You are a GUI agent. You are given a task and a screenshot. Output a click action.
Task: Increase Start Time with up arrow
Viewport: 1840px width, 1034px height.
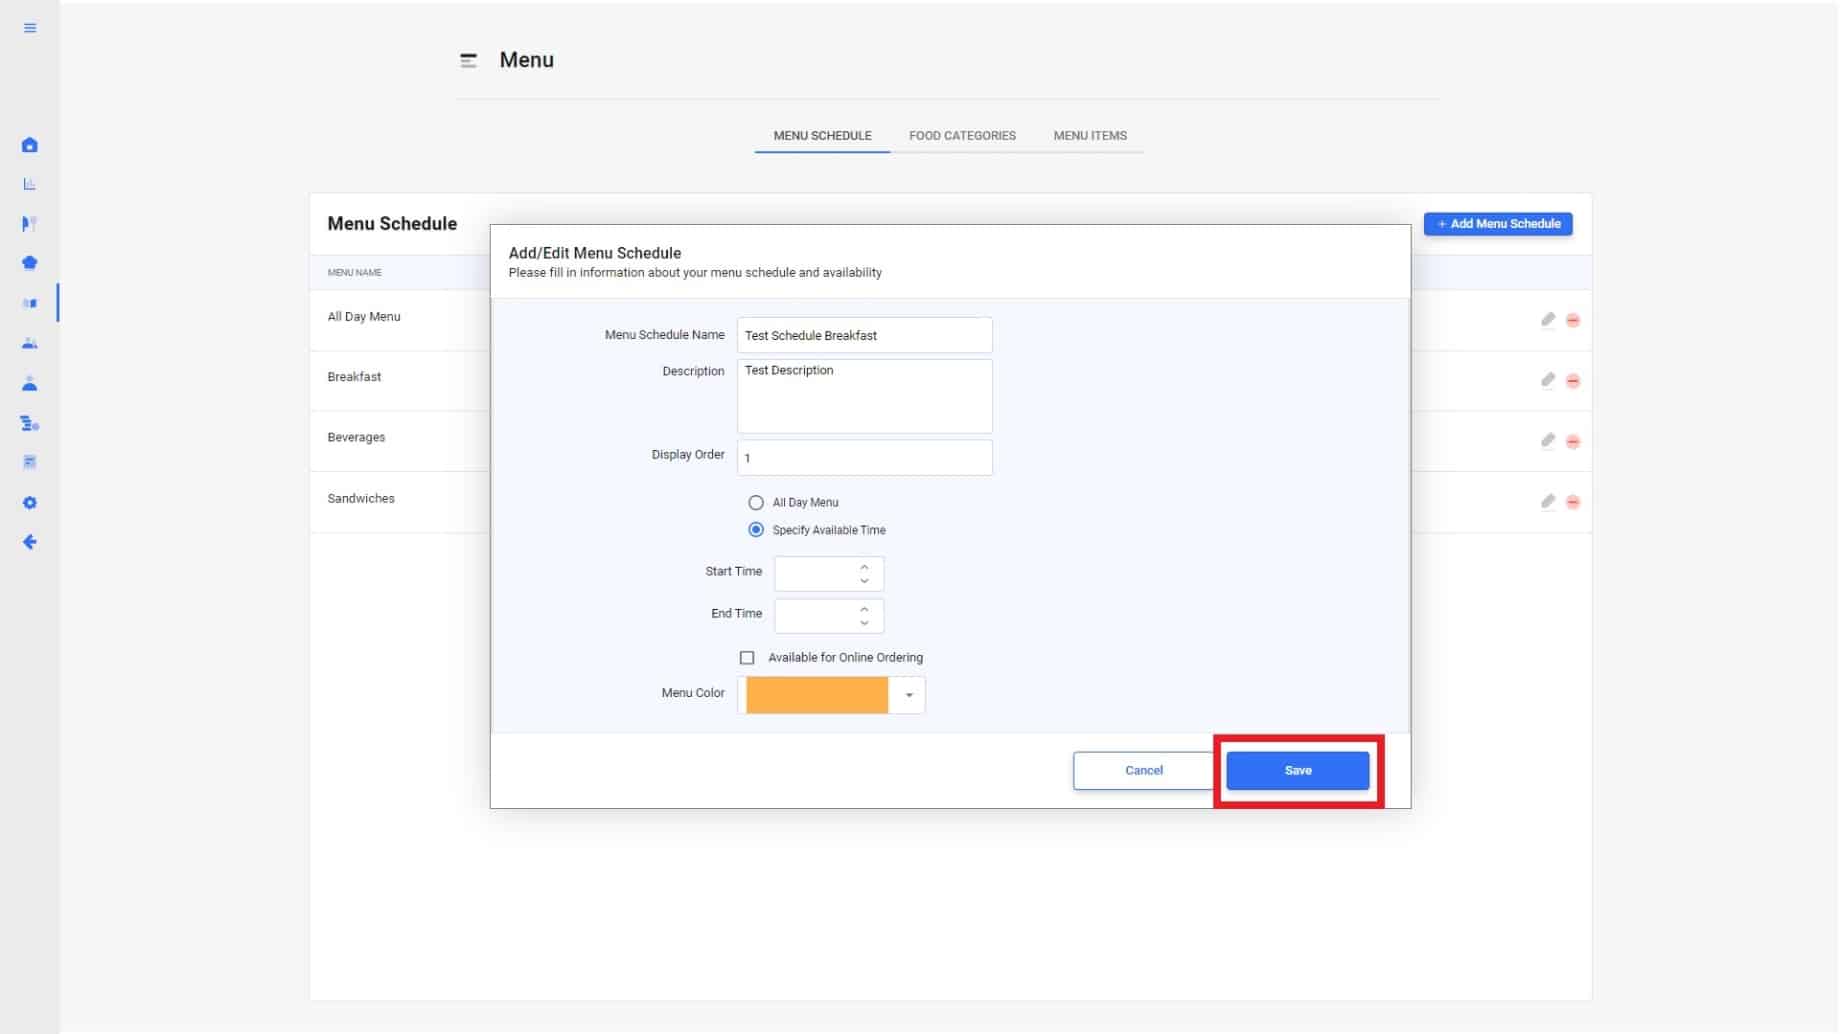tap(865, 567)
